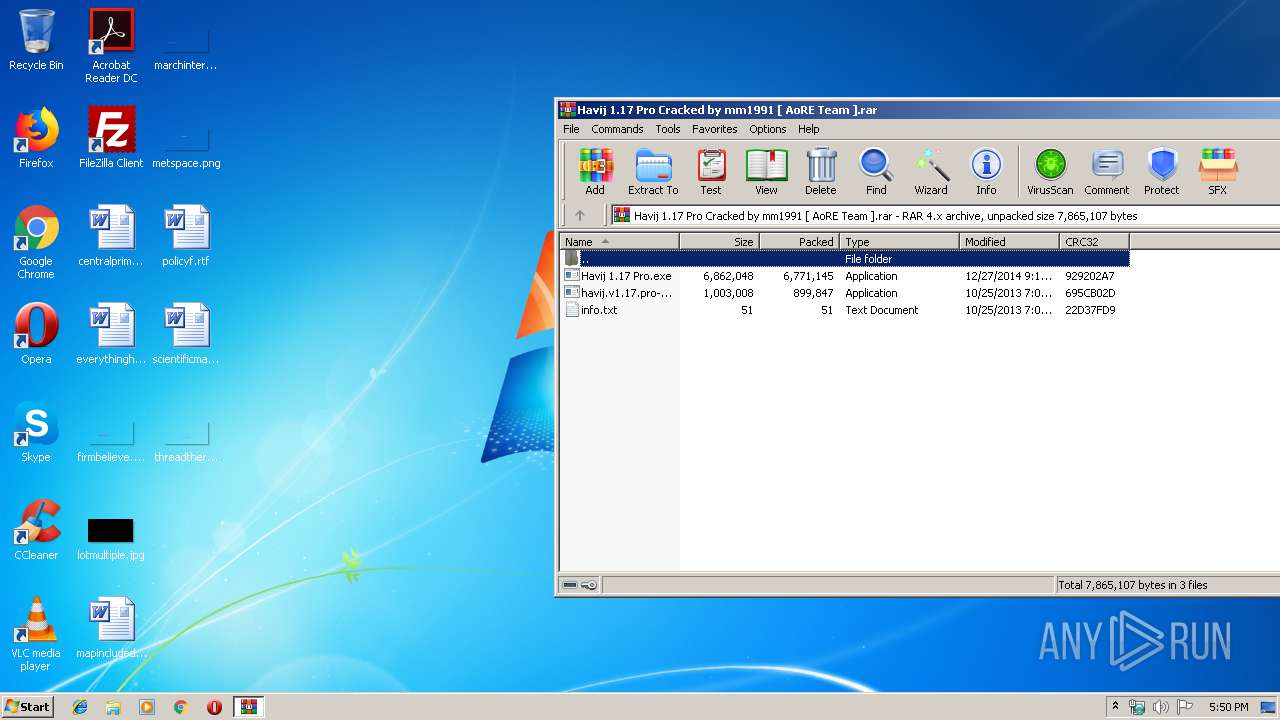1280x720 pixels.
Task: Click the Add toolbar icon in WinRAR
Action: pos(595,171)
